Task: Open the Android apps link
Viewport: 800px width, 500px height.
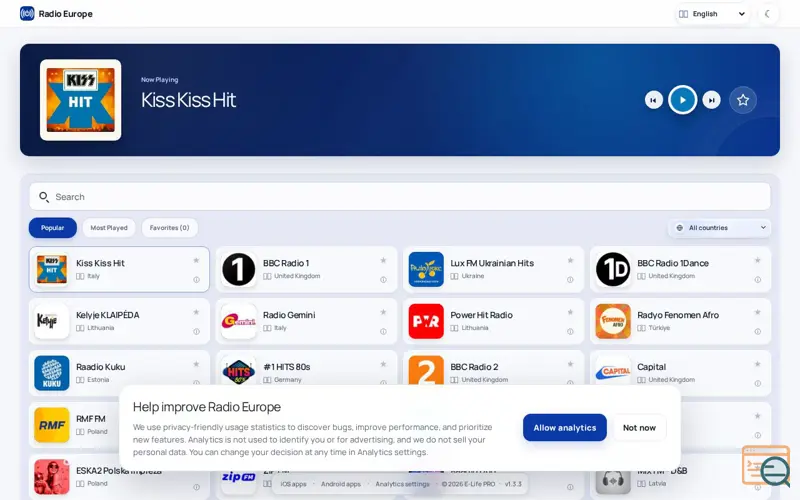Action: [x=341, y=484]
